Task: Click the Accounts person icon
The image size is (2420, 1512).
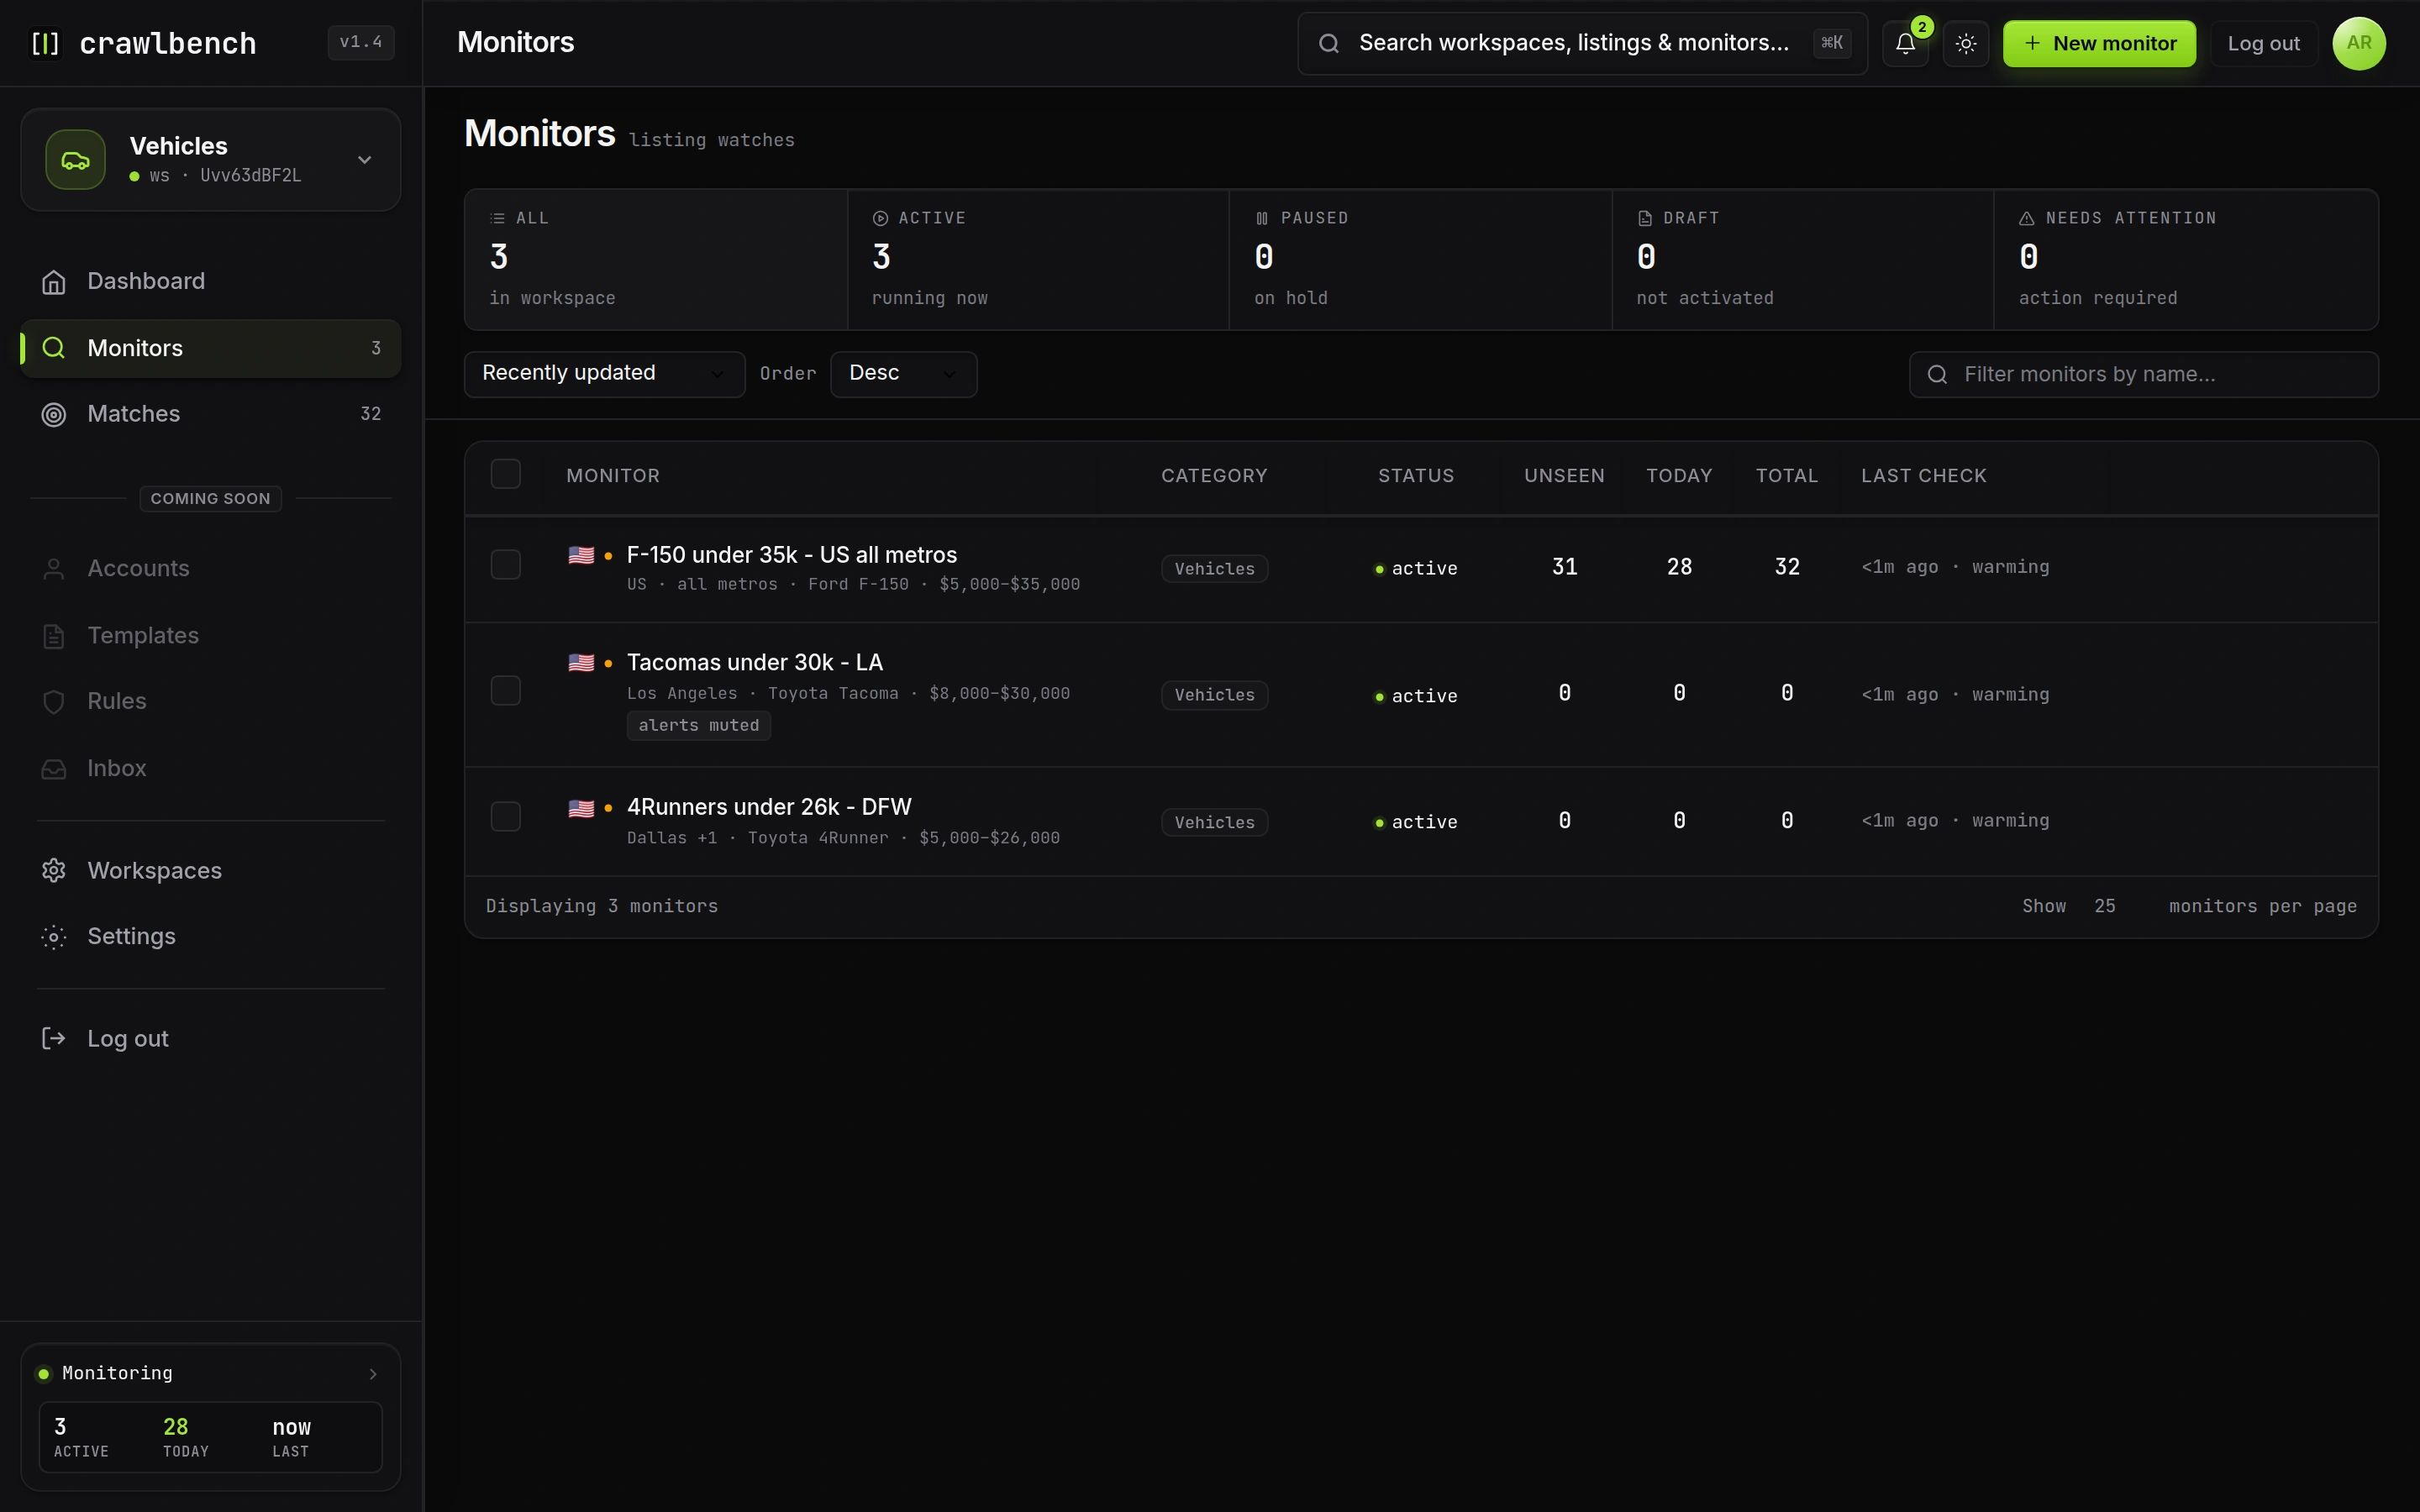Action: click(x=54, y=569)
